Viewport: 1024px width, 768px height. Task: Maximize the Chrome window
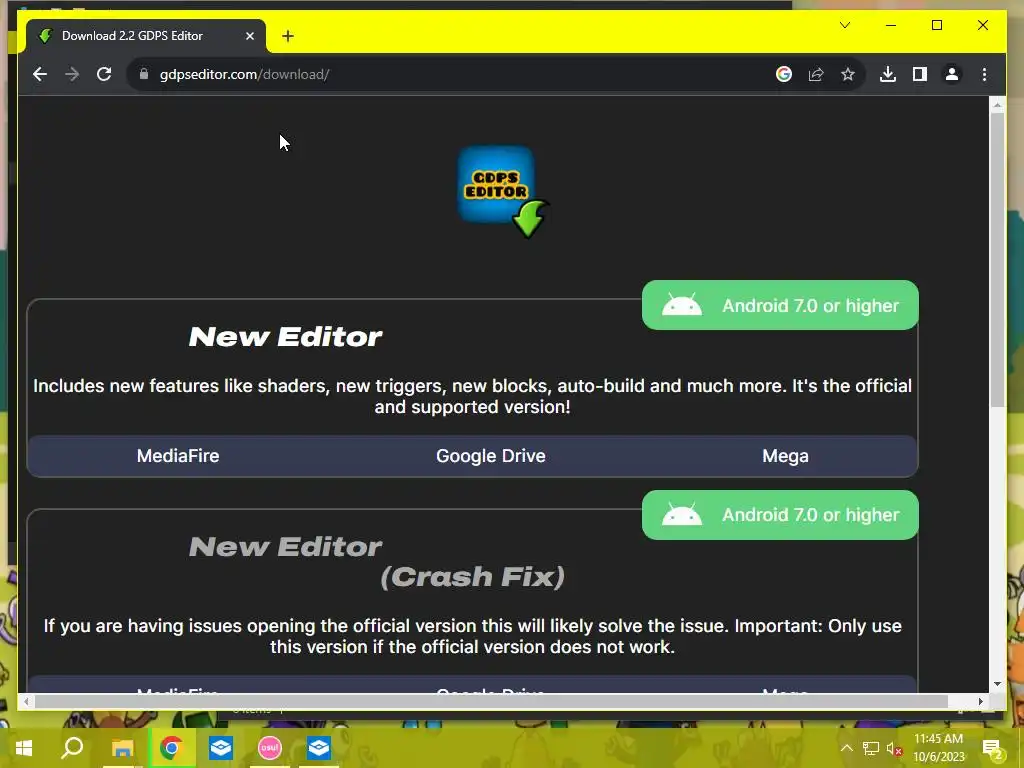tap(936, 25)
